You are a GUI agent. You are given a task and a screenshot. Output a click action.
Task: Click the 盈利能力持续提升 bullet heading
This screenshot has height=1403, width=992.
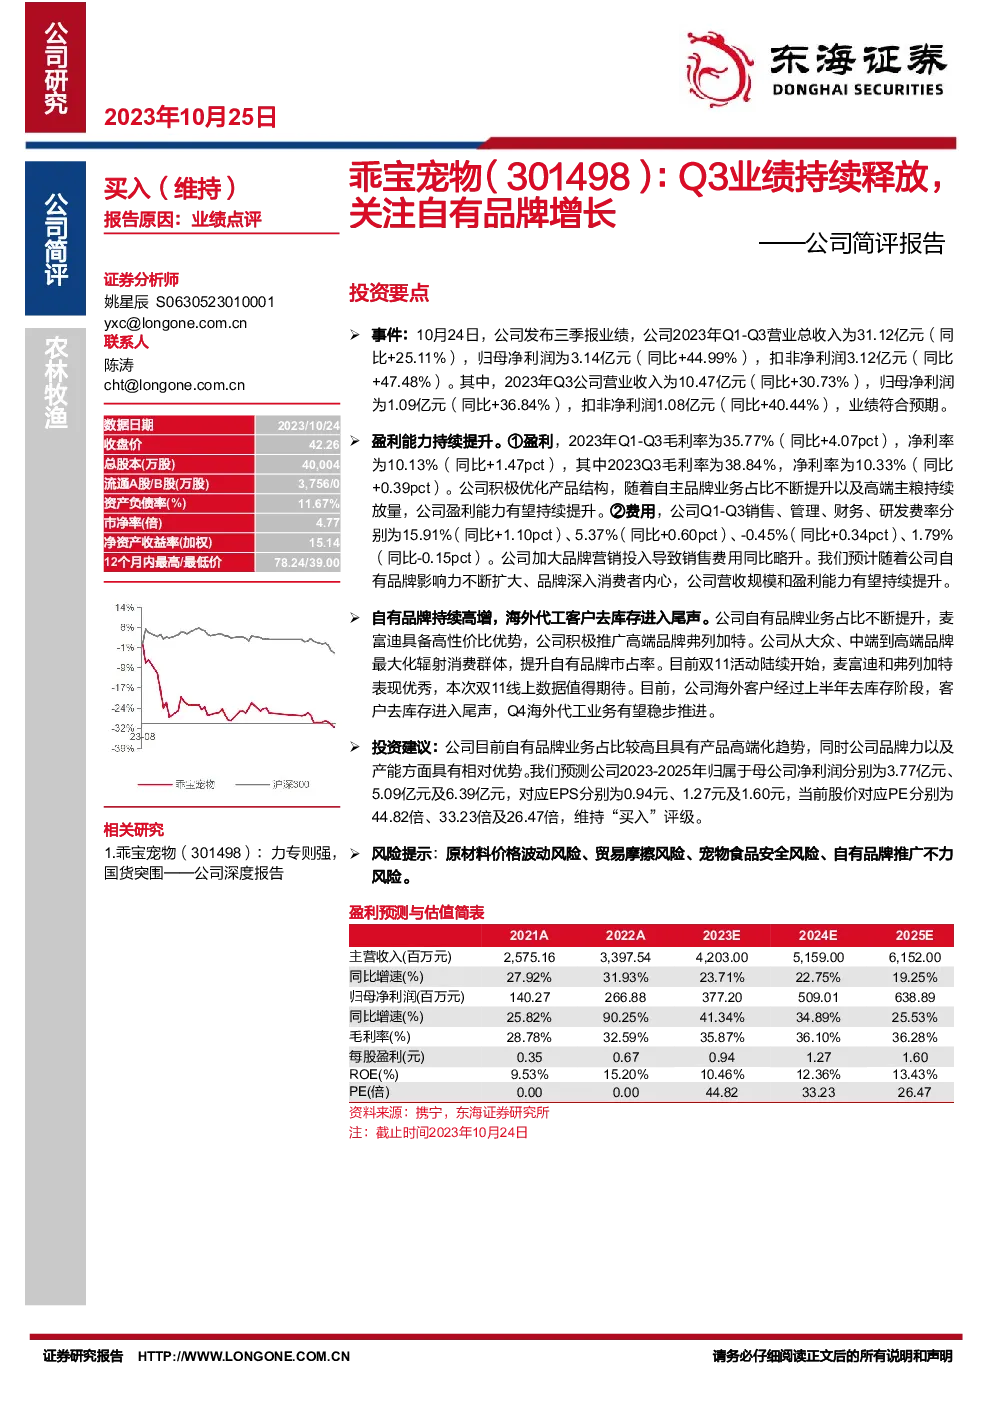(x=436, y=441)
